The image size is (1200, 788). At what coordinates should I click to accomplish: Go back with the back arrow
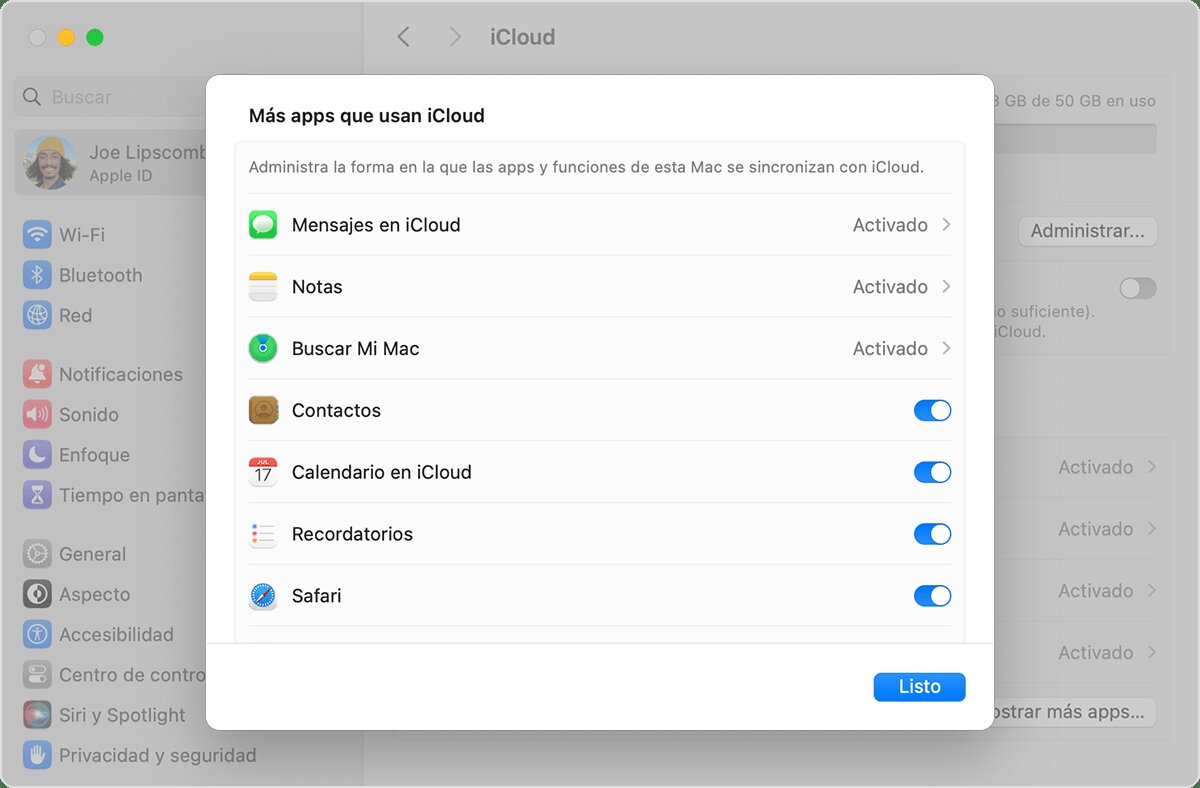point(403,37)
